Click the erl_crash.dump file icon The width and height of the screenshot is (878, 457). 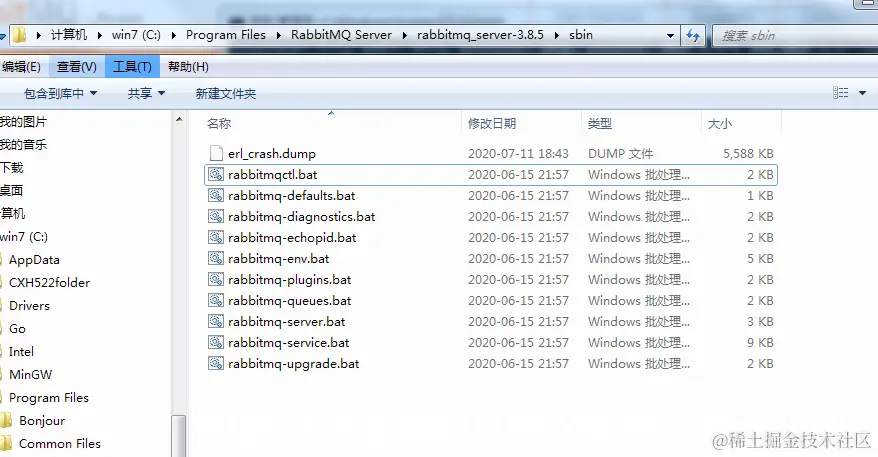click(x=216, y=153)
